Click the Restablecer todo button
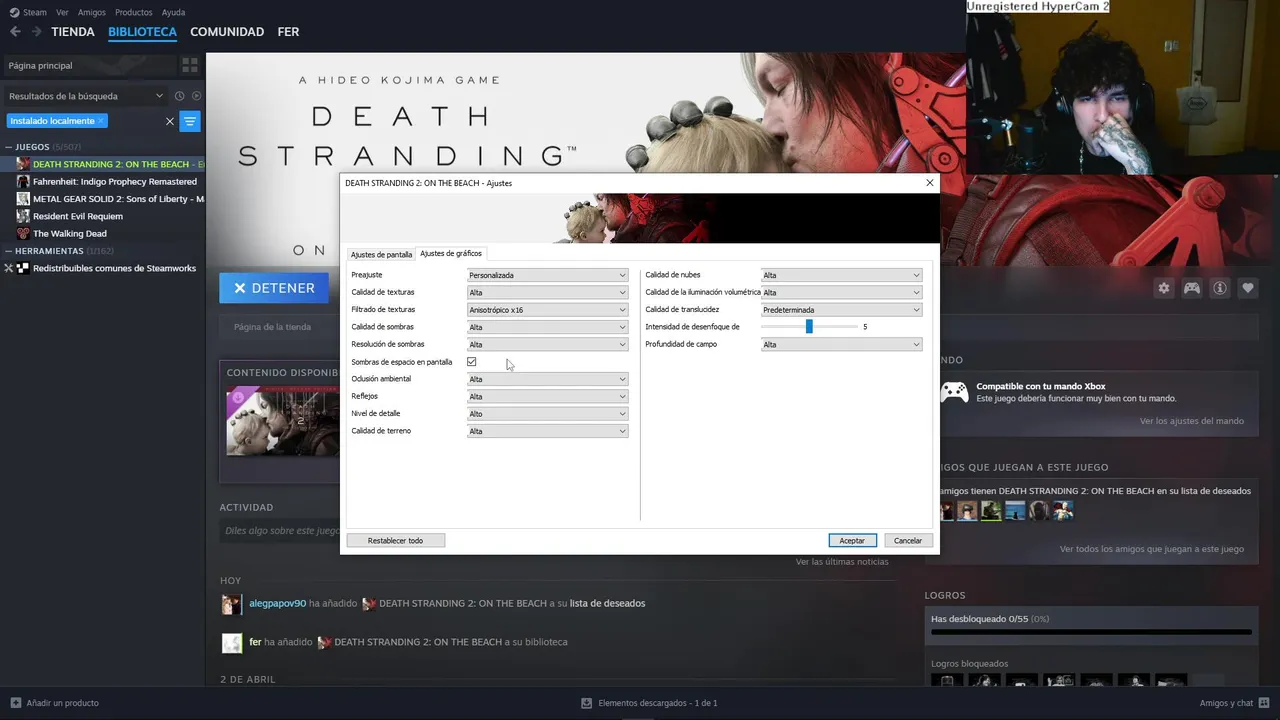This screenshot has width=1280, height=720. [x=395, y=540]
